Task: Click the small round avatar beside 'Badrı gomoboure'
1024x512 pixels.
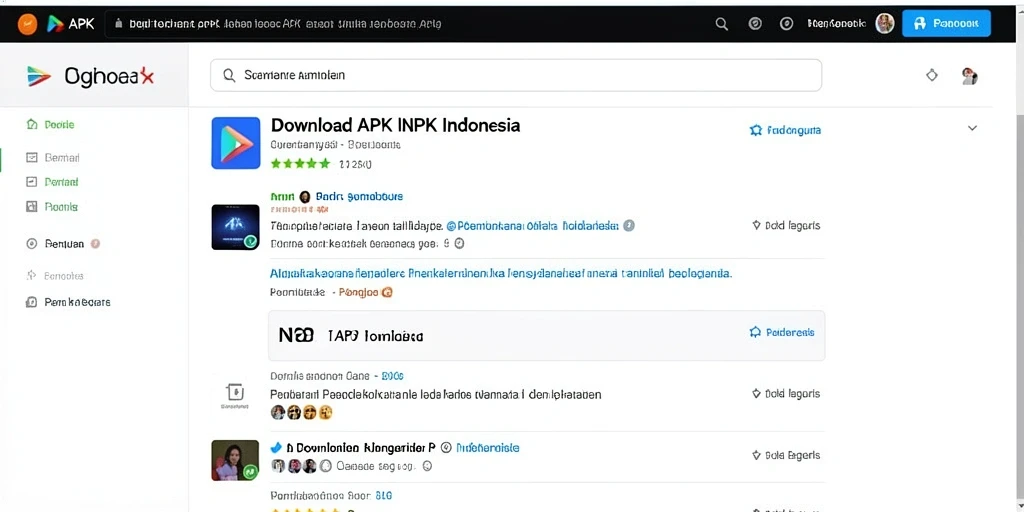Action: (304, 197)
